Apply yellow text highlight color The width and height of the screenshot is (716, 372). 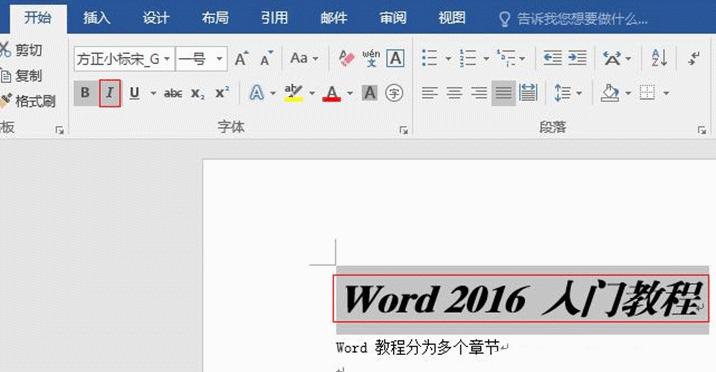293,93
